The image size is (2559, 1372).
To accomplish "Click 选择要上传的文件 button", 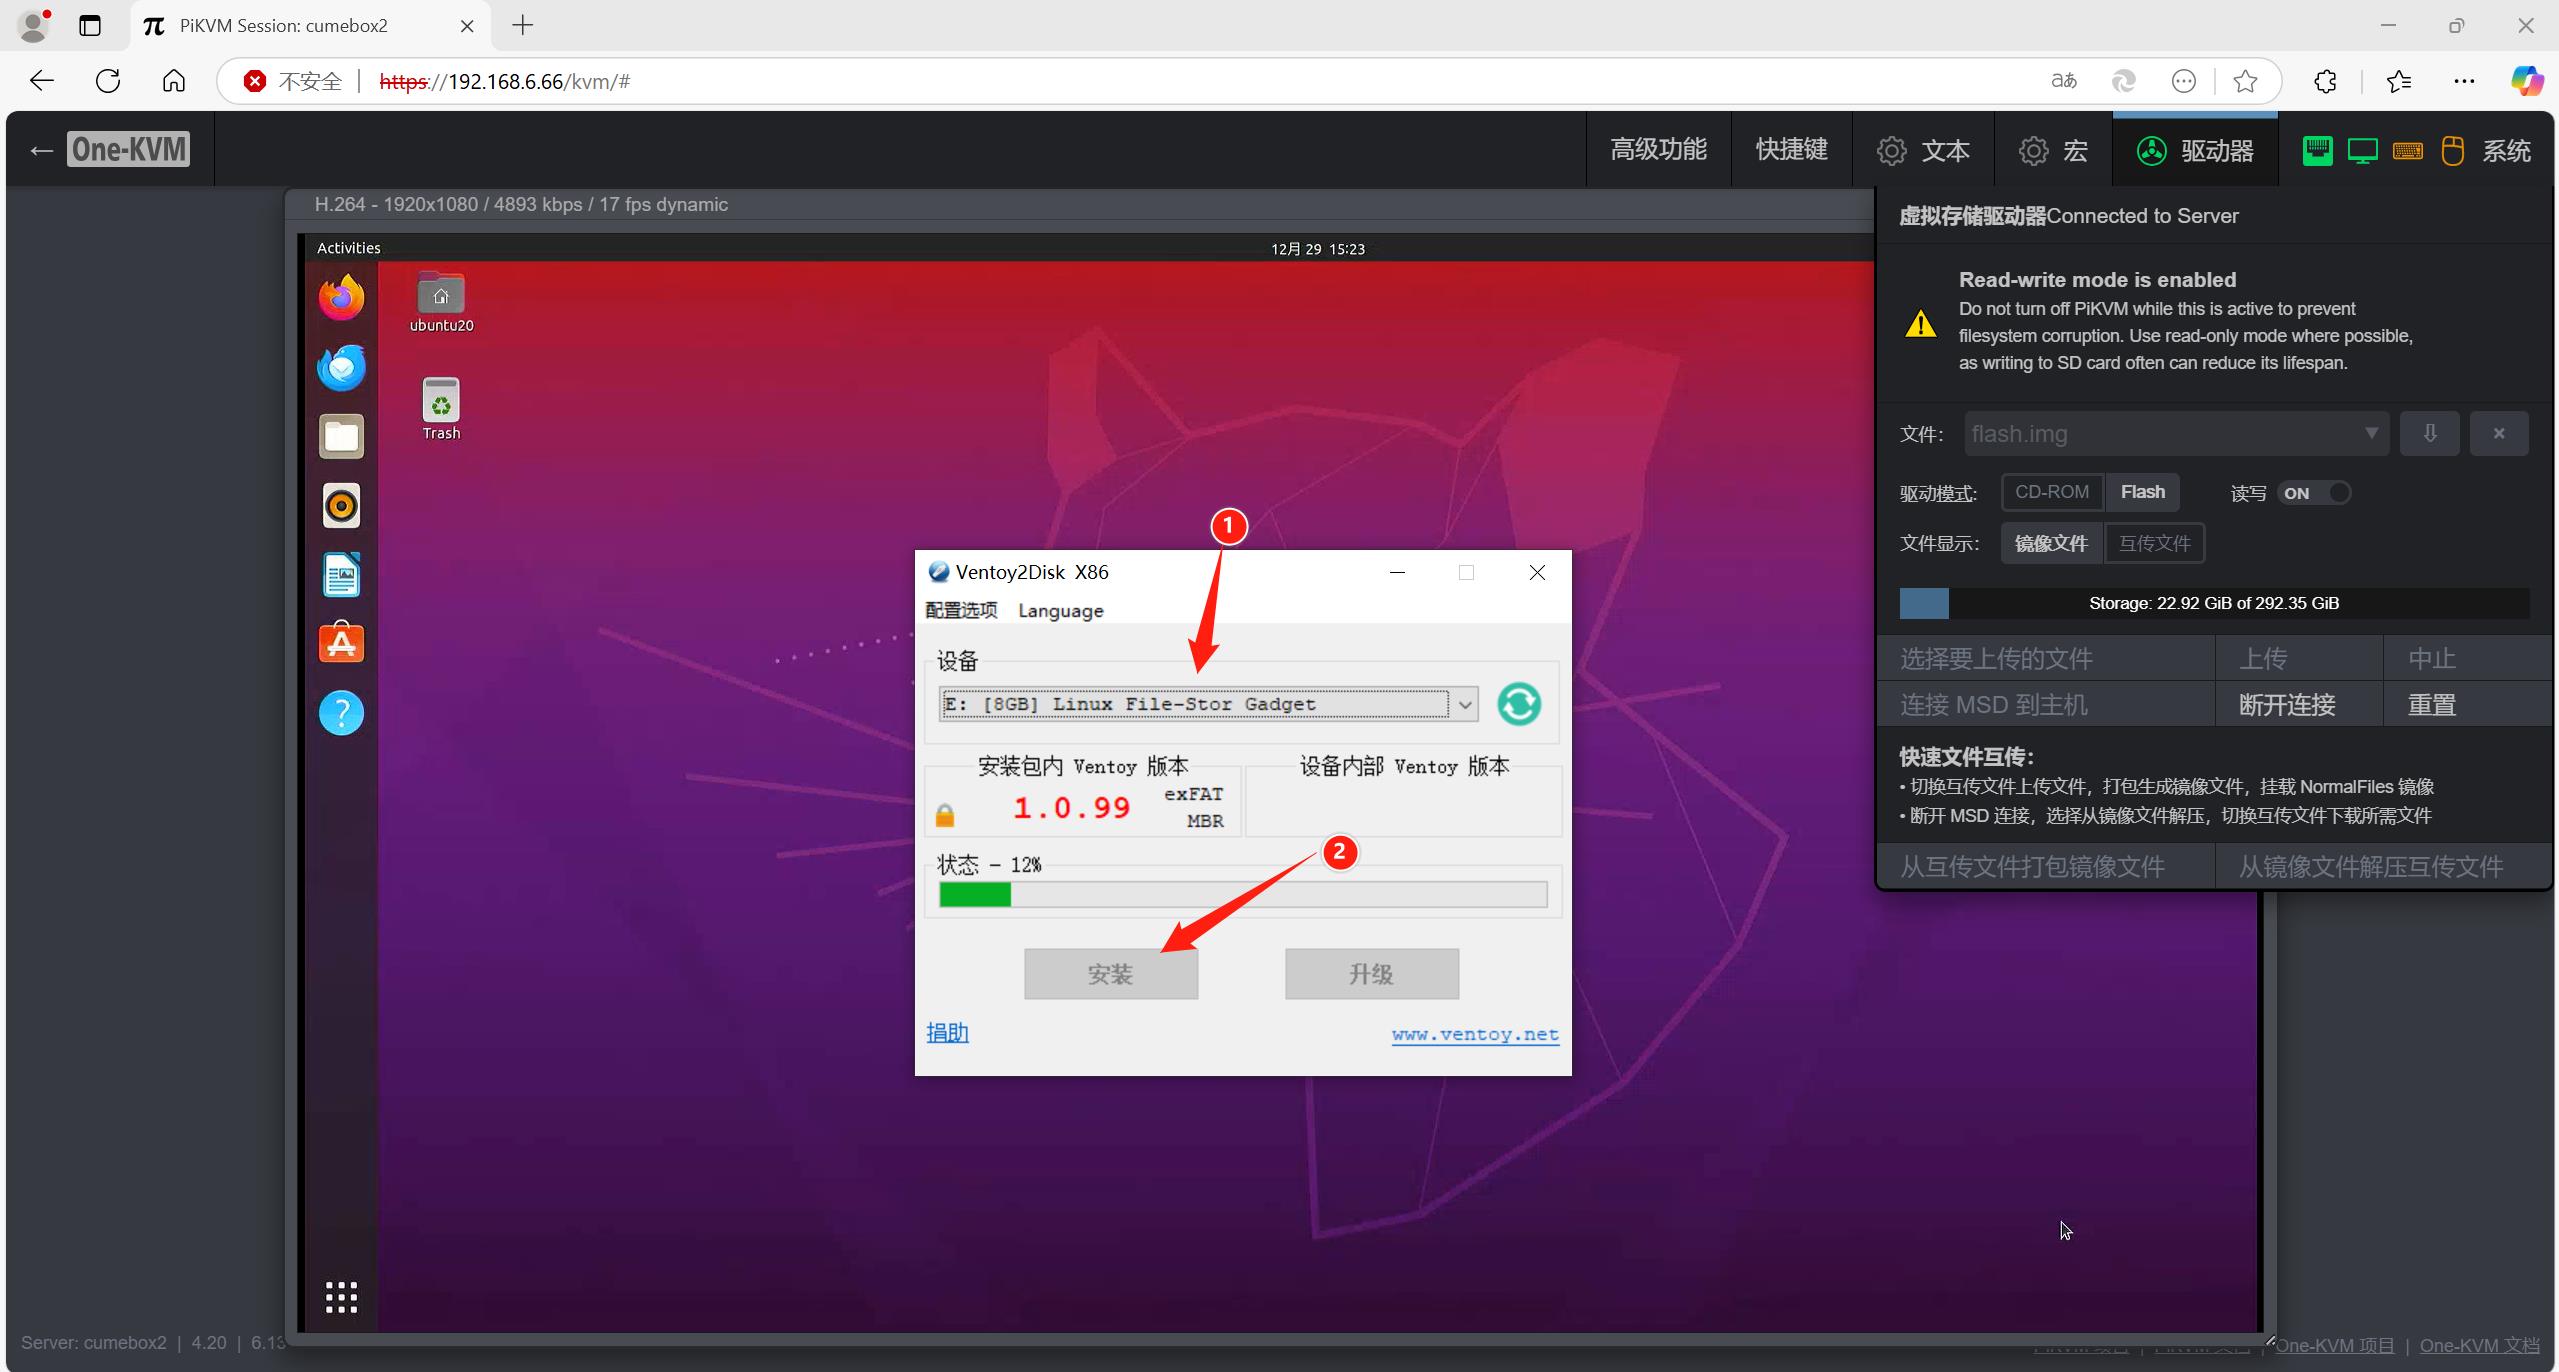I will pos(2045,659).
